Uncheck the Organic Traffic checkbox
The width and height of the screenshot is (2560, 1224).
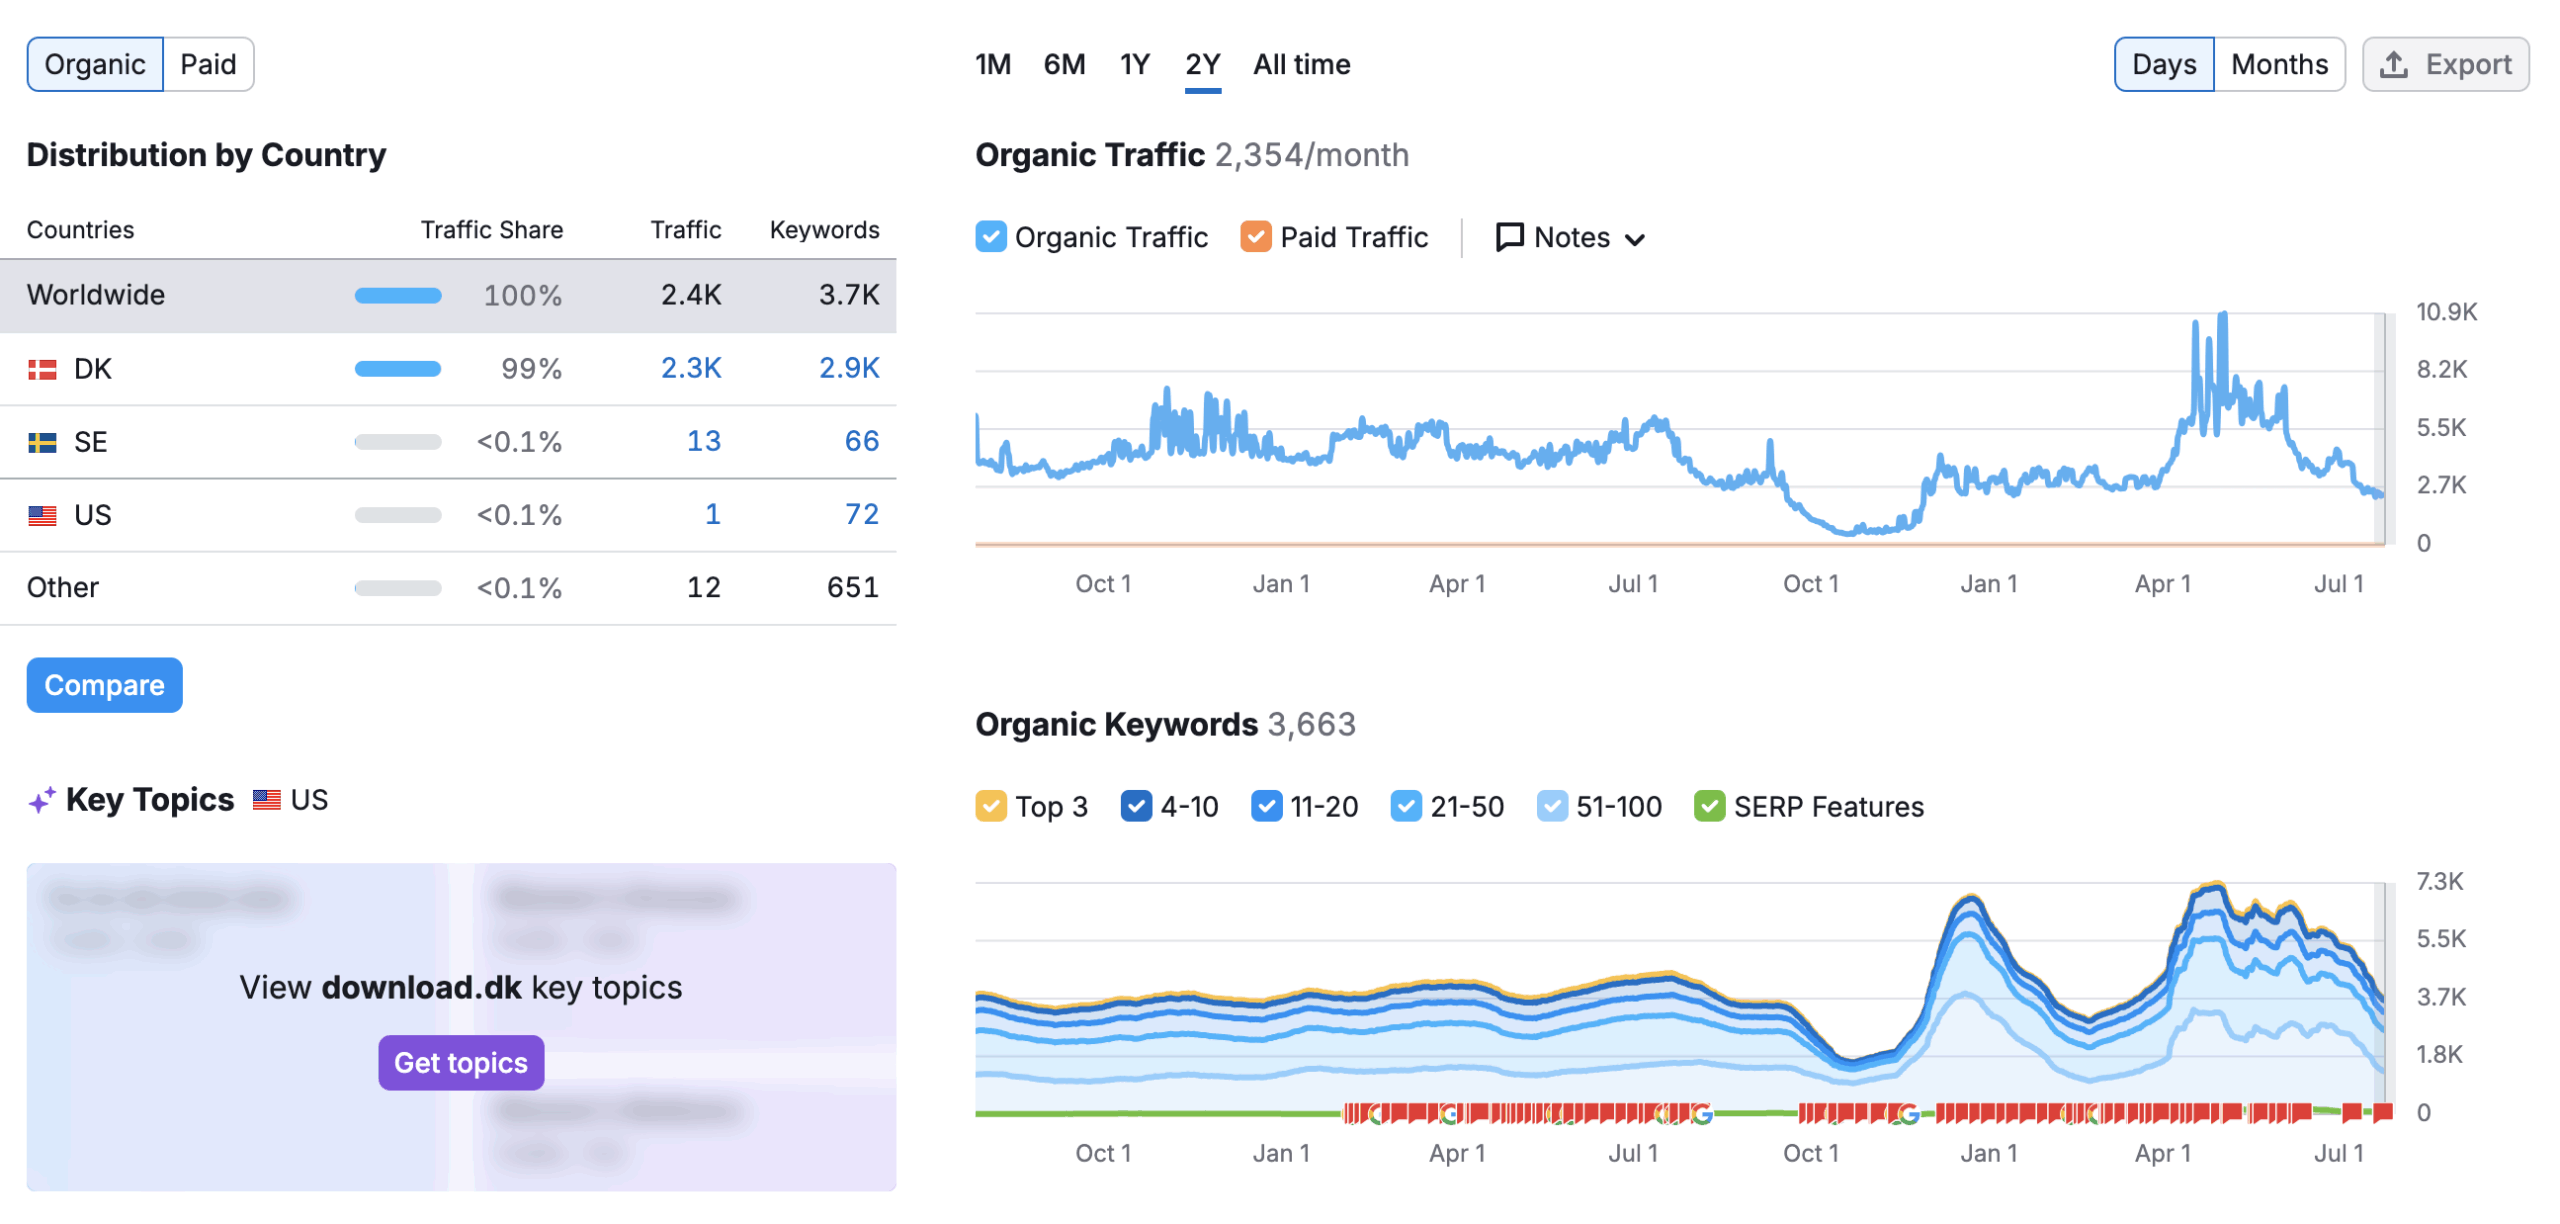(990, 237)
